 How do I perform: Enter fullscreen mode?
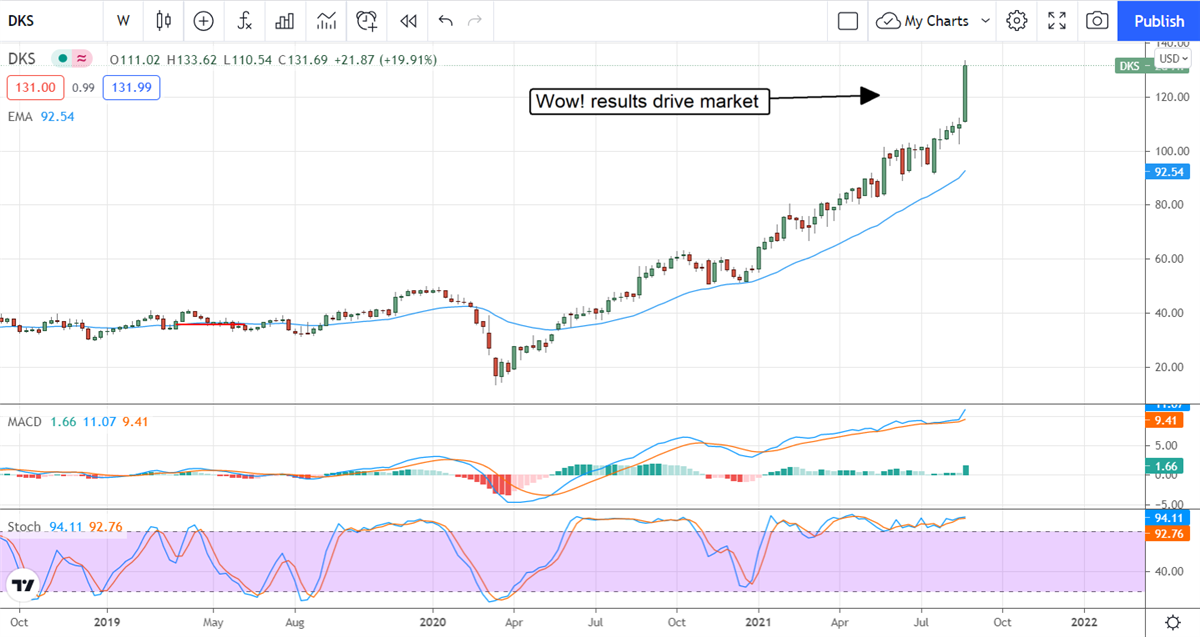[1057, 20]
